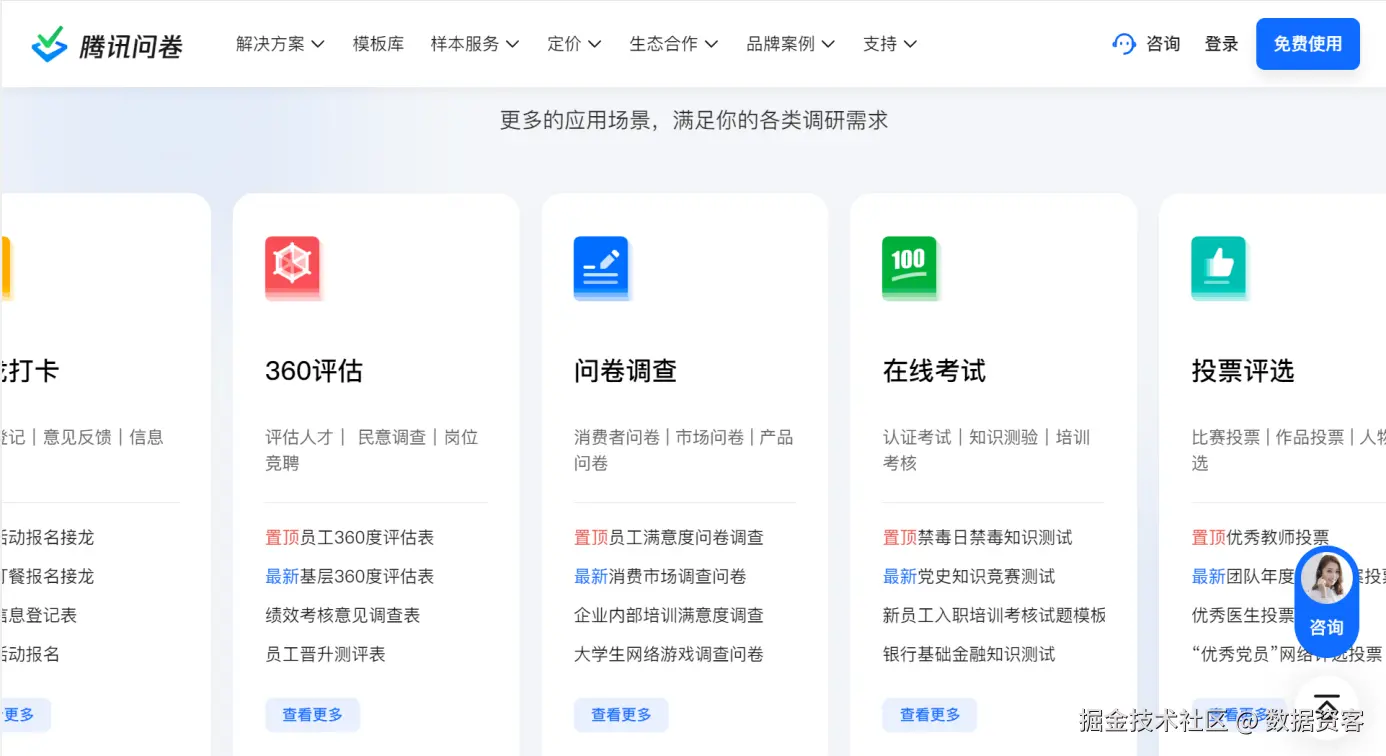The width and height of the screenshot is (1386, 756).
Task: Click the 免费使用 button
Action: coord(1308,44)
